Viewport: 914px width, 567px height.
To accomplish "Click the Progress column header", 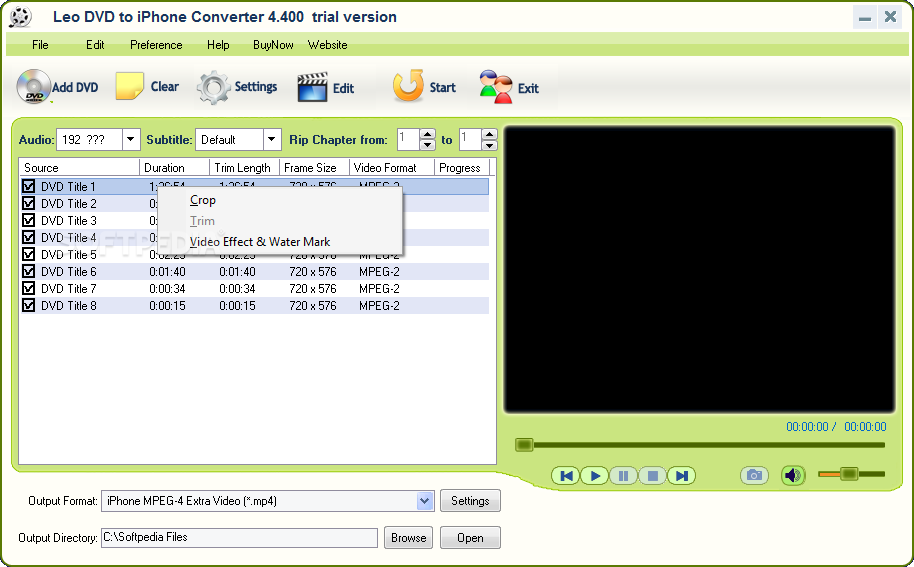I will pyautogui.click(x=462, y=168).
